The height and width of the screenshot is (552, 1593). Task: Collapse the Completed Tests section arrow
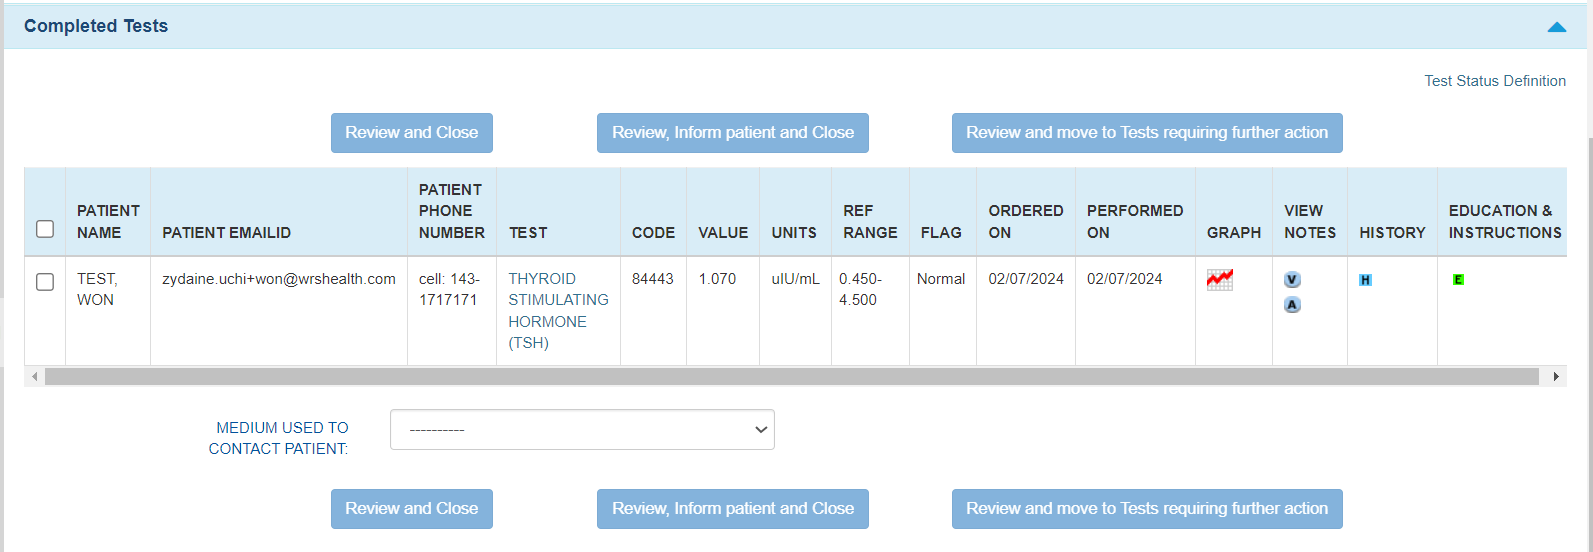(1556, 27)
